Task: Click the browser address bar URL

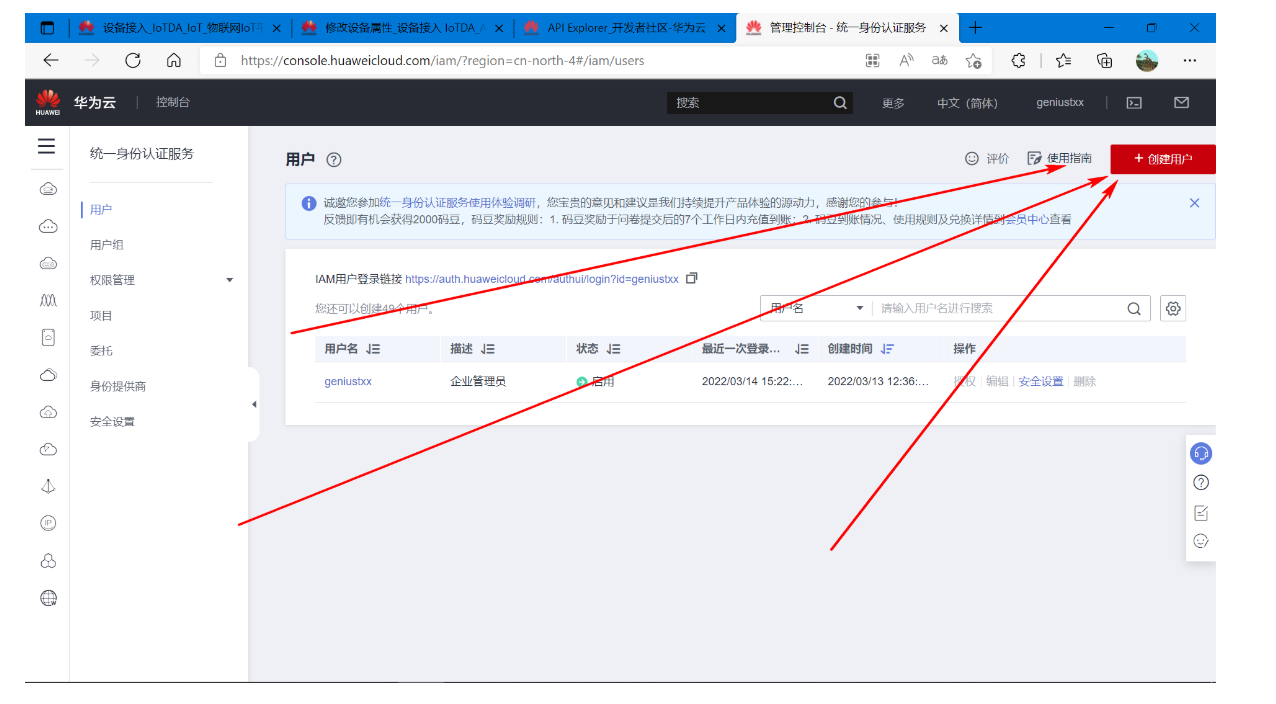Action: tap(442, 61)
